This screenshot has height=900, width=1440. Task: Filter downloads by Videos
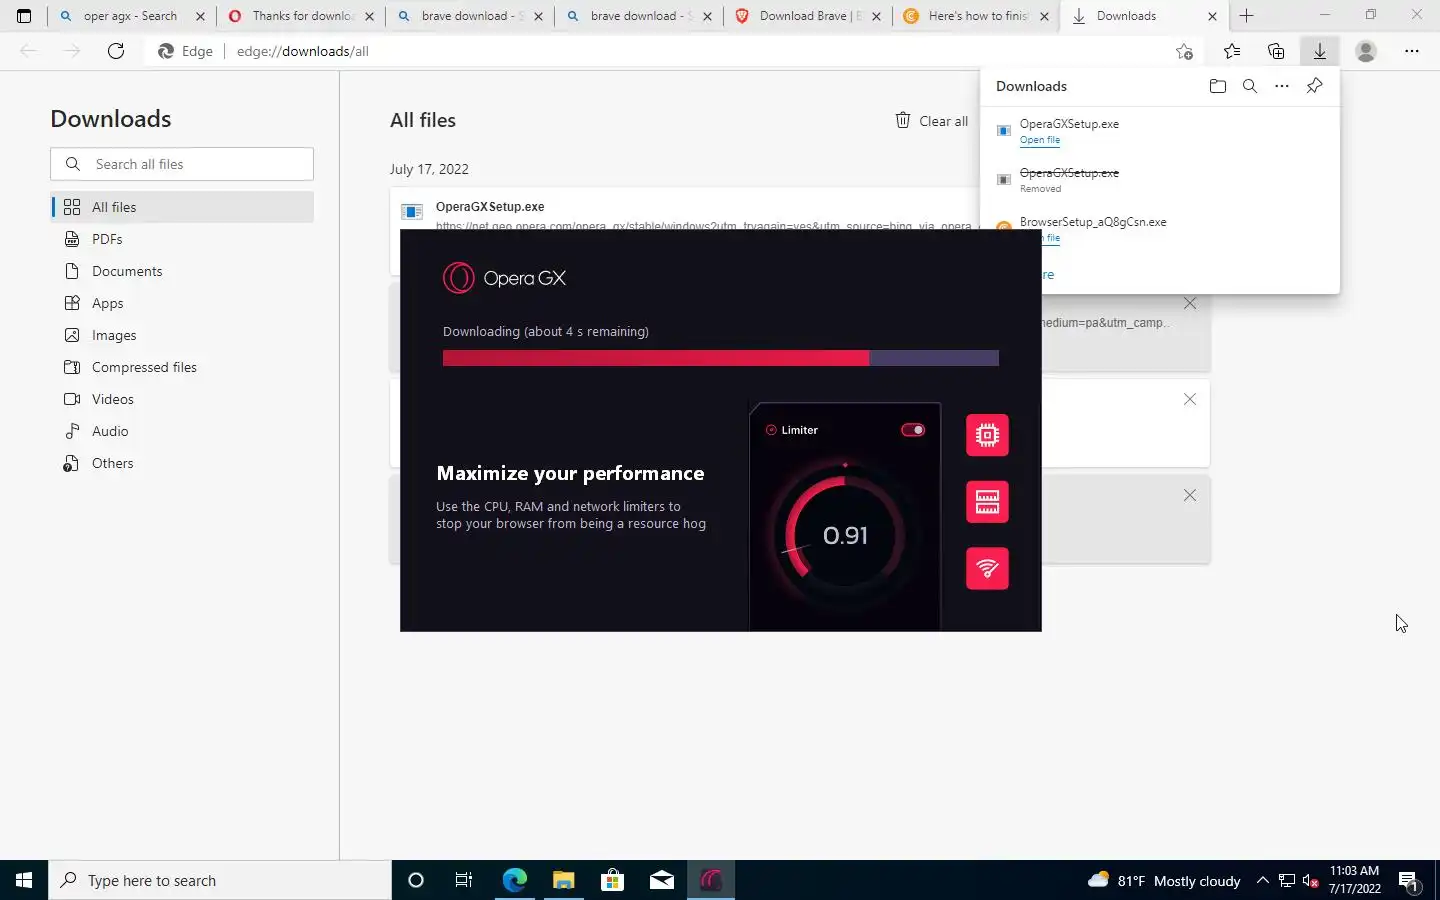[182, 399]
